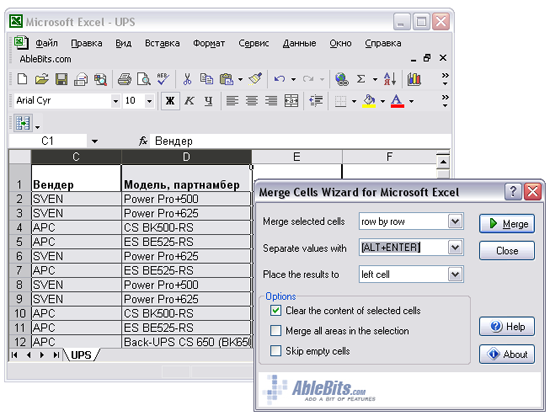Click the Open folder icon
550x416 pixels.
(x=41, y=79)
